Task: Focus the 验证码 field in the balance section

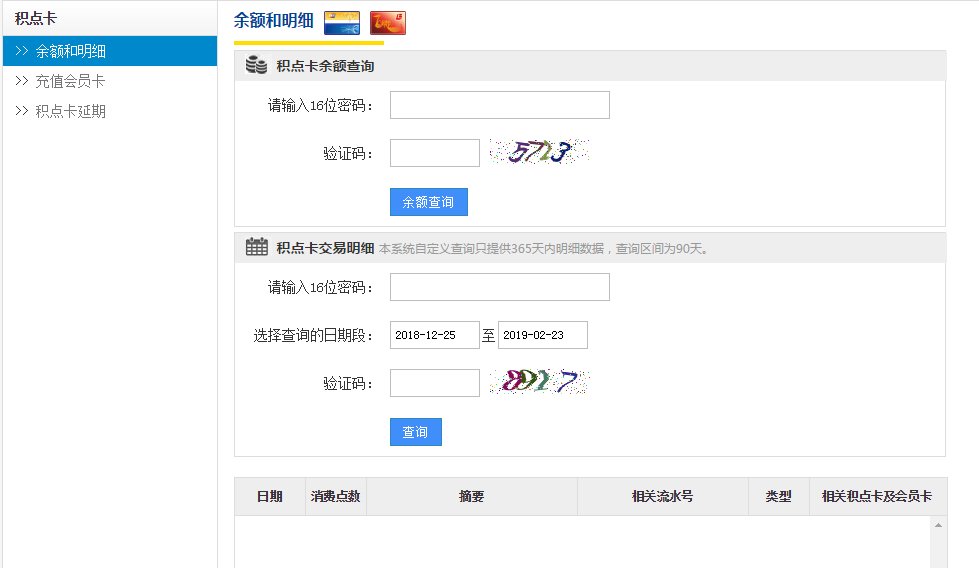Action: point(435,153)
